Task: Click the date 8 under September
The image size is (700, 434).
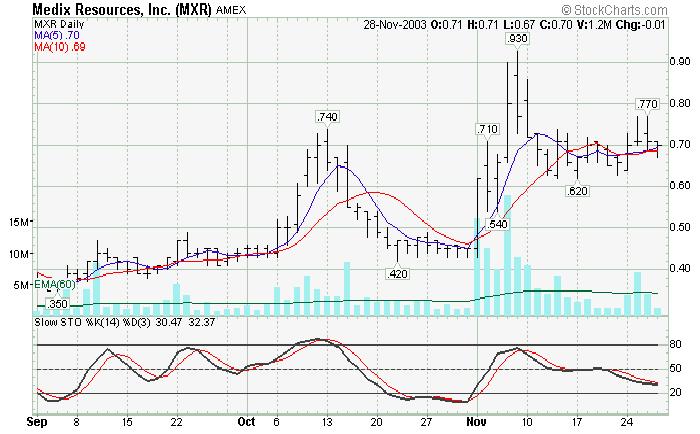Action: pyautogui.click(x=77, y=422)
